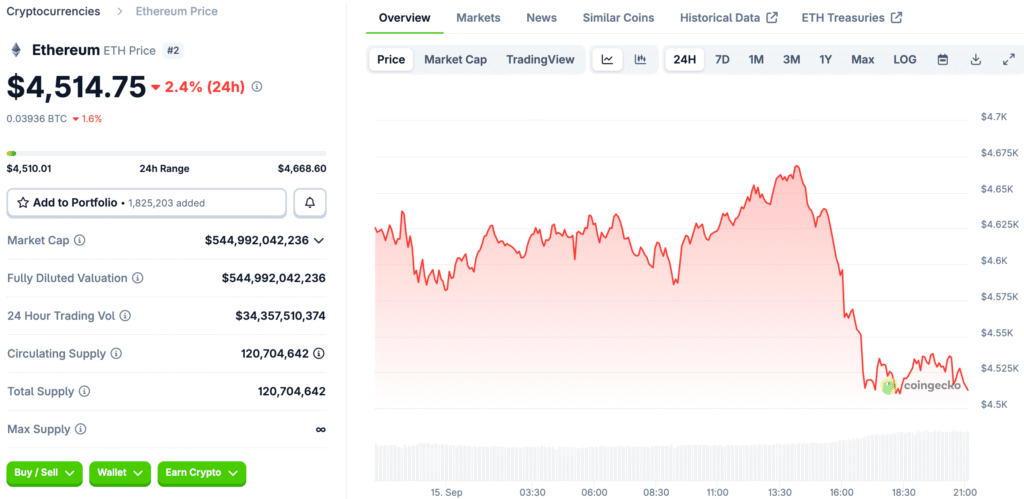
Task: Download chart data icon
Action: [x=976, y=59]
